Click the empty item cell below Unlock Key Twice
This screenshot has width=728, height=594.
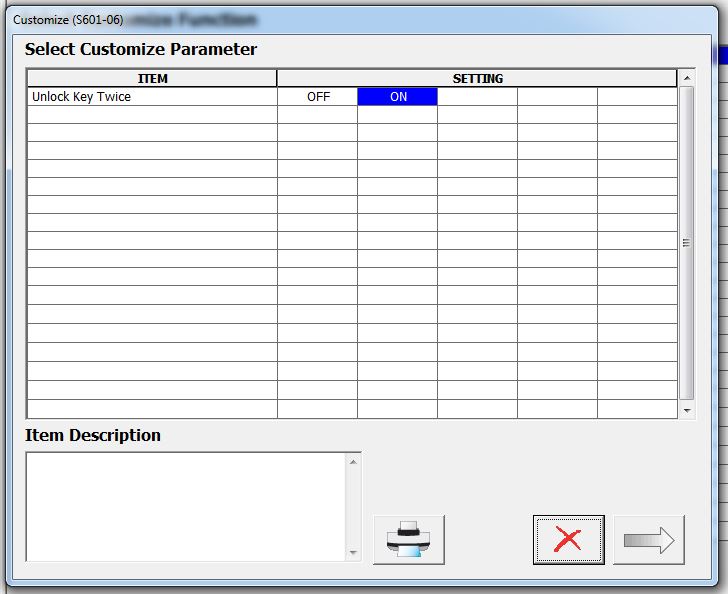point(152,115)
